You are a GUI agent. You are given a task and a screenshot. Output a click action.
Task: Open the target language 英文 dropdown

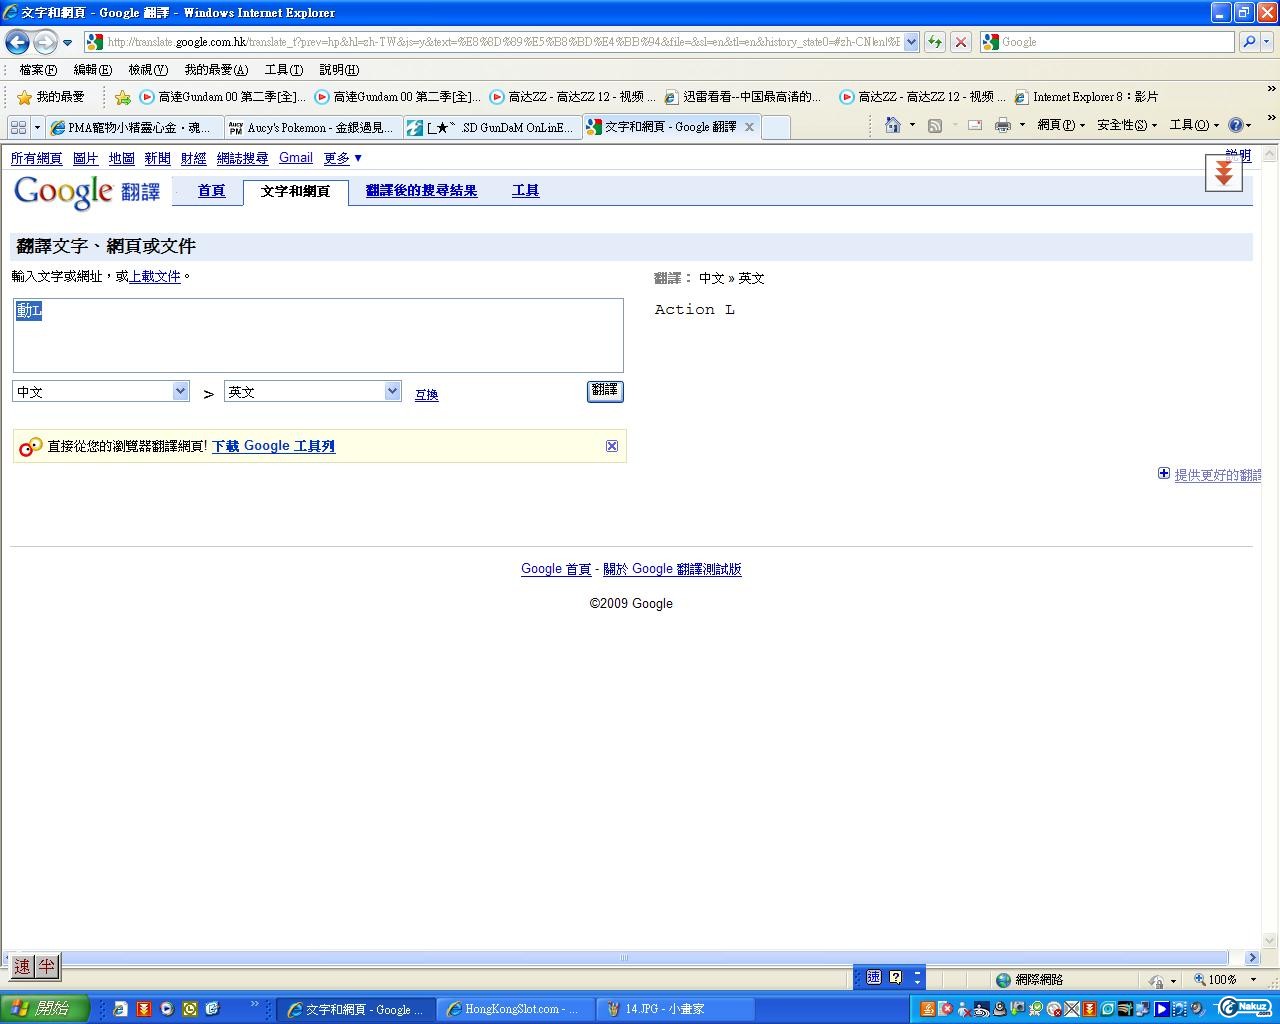coord(313,392)
